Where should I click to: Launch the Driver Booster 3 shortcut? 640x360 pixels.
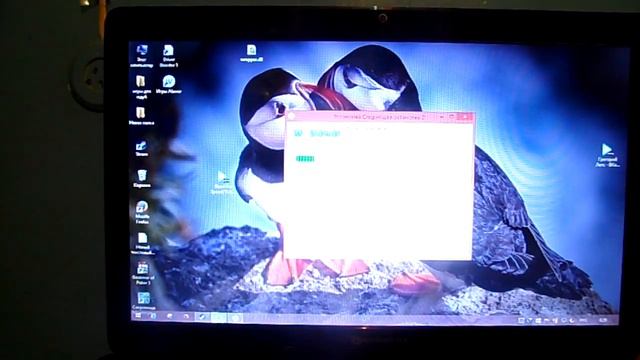[x=168, y=56]
